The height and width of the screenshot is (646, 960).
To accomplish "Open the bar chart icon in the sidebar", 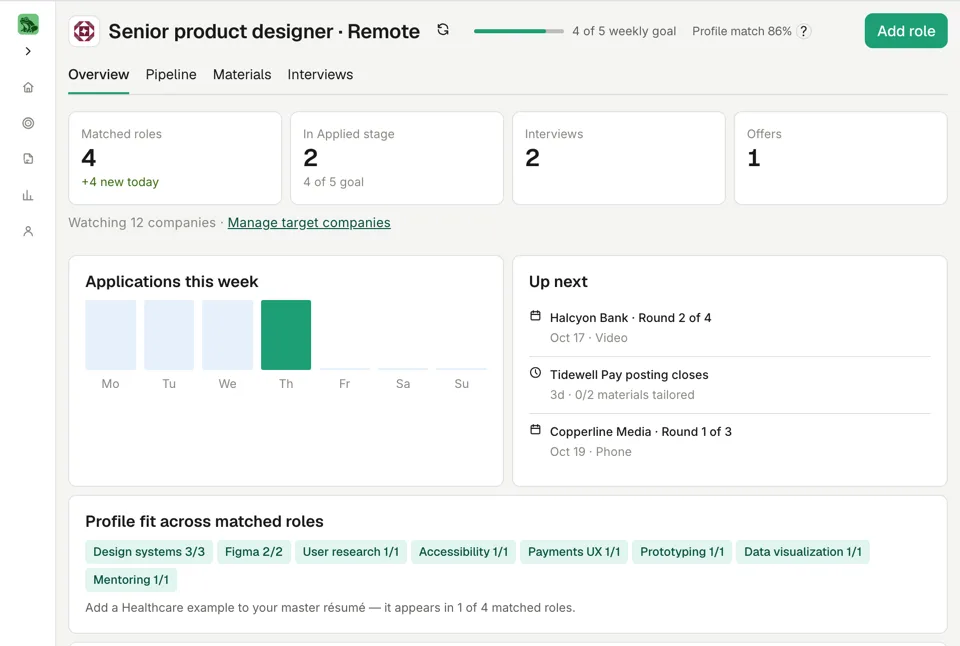I will (28, 195).
